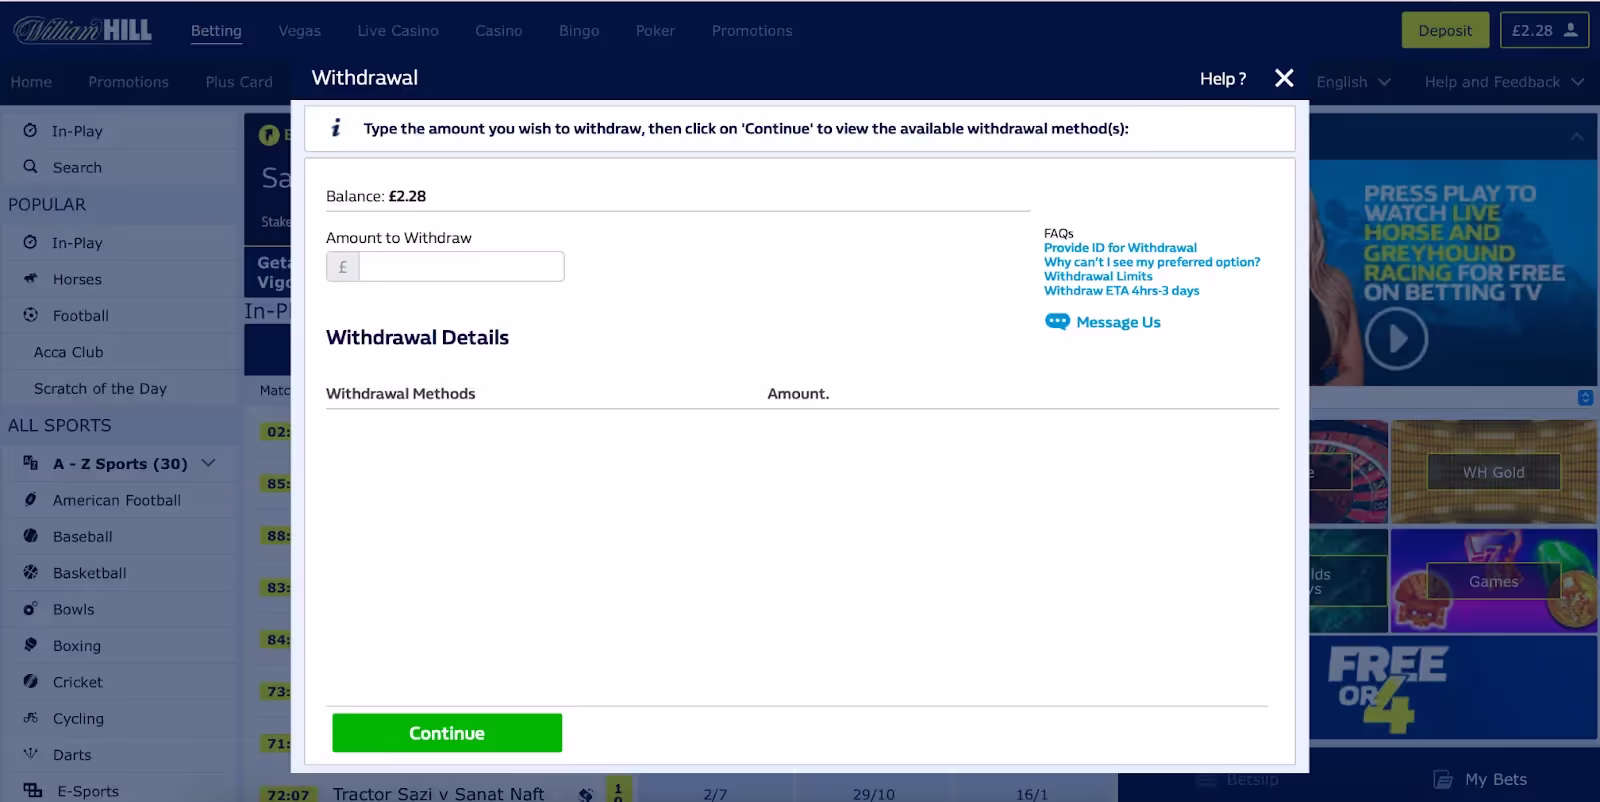The width and height of the screenshot is (1600, 802).
Task: Click the William Hill logo
Action: coord(83,30)
